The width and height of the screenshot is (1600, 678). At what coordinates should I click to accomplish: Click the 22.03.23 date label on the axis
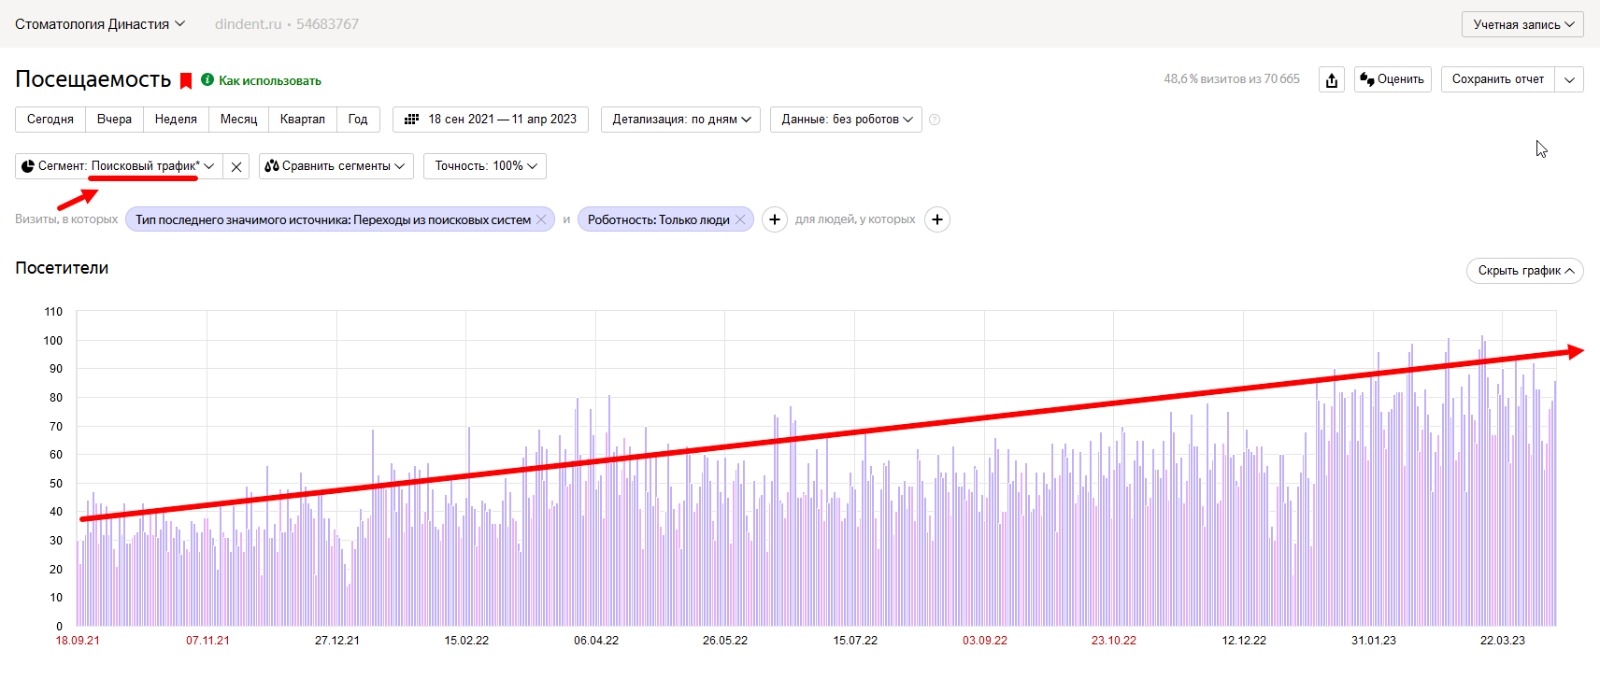click(x=1503, y=641)
